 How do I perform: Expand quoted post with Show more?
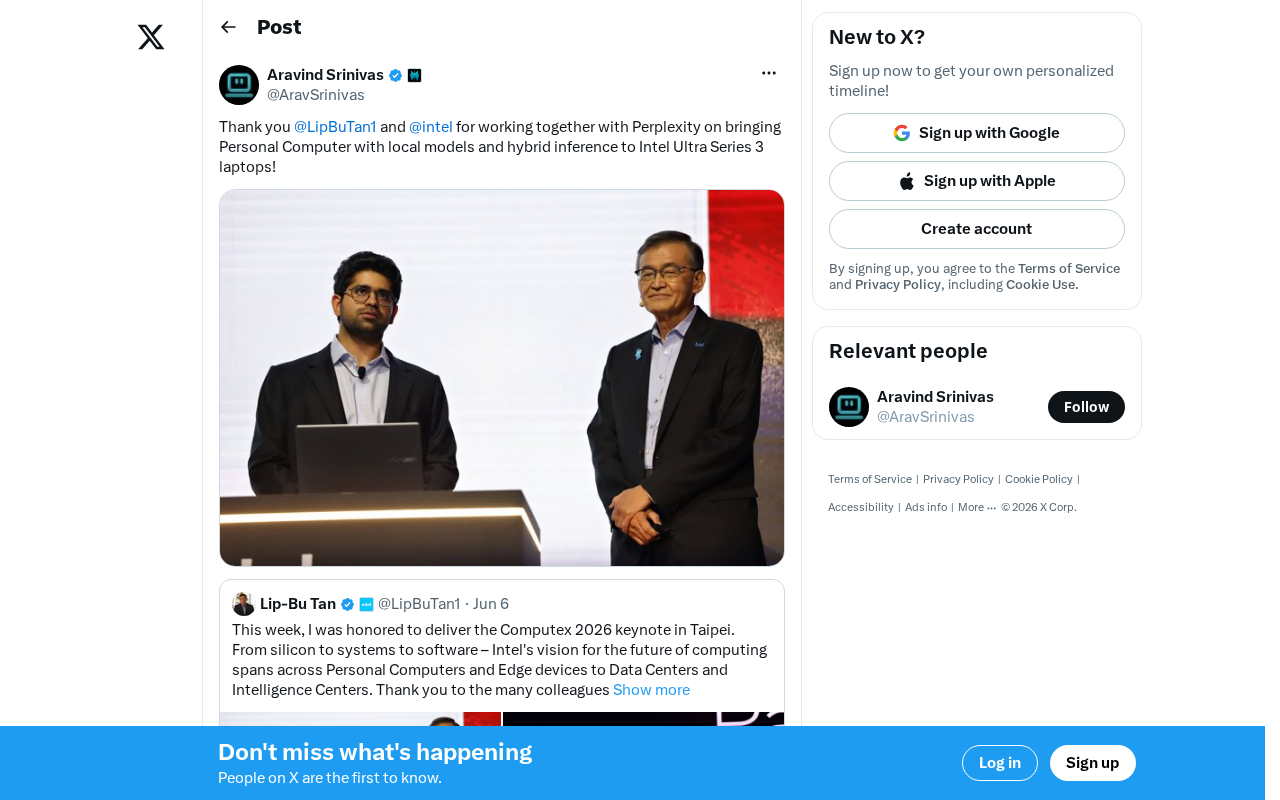coord(651,690)
